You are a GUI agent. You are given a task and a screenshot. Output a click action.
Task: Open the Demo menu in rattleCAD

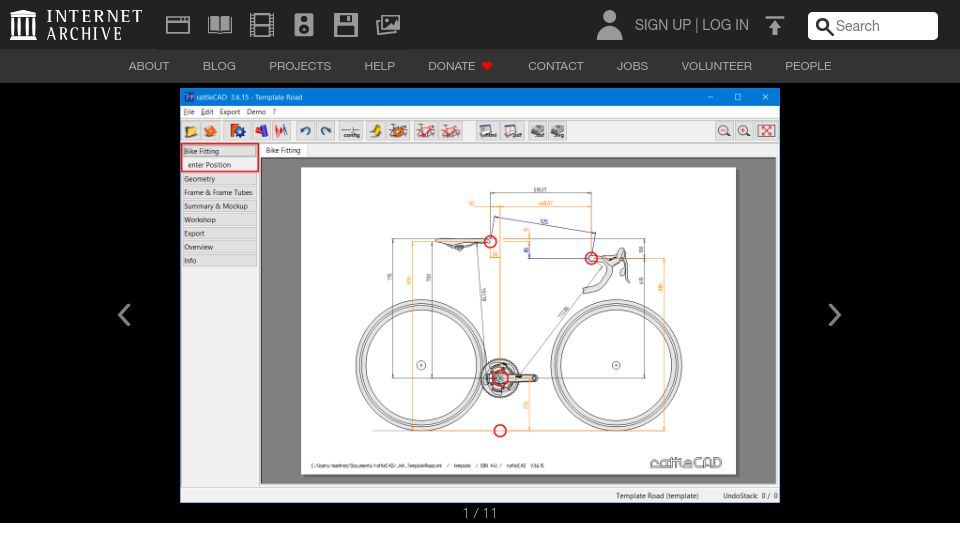(x=256, y=112)
